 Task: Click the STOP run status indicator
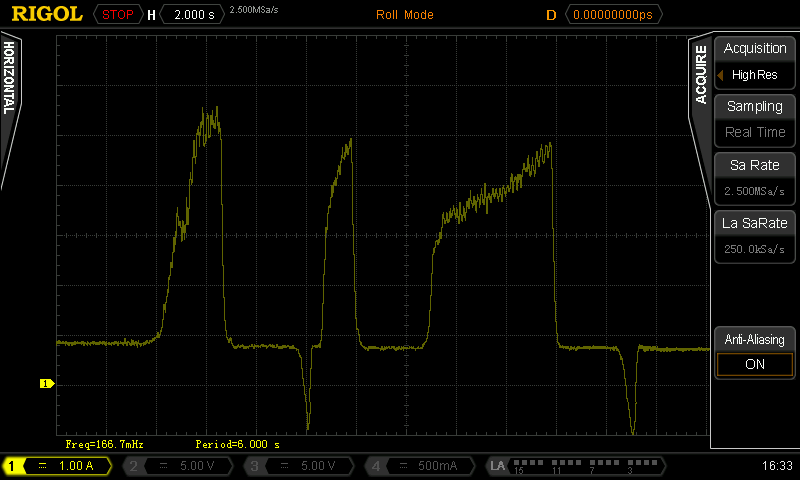[118, 15]
